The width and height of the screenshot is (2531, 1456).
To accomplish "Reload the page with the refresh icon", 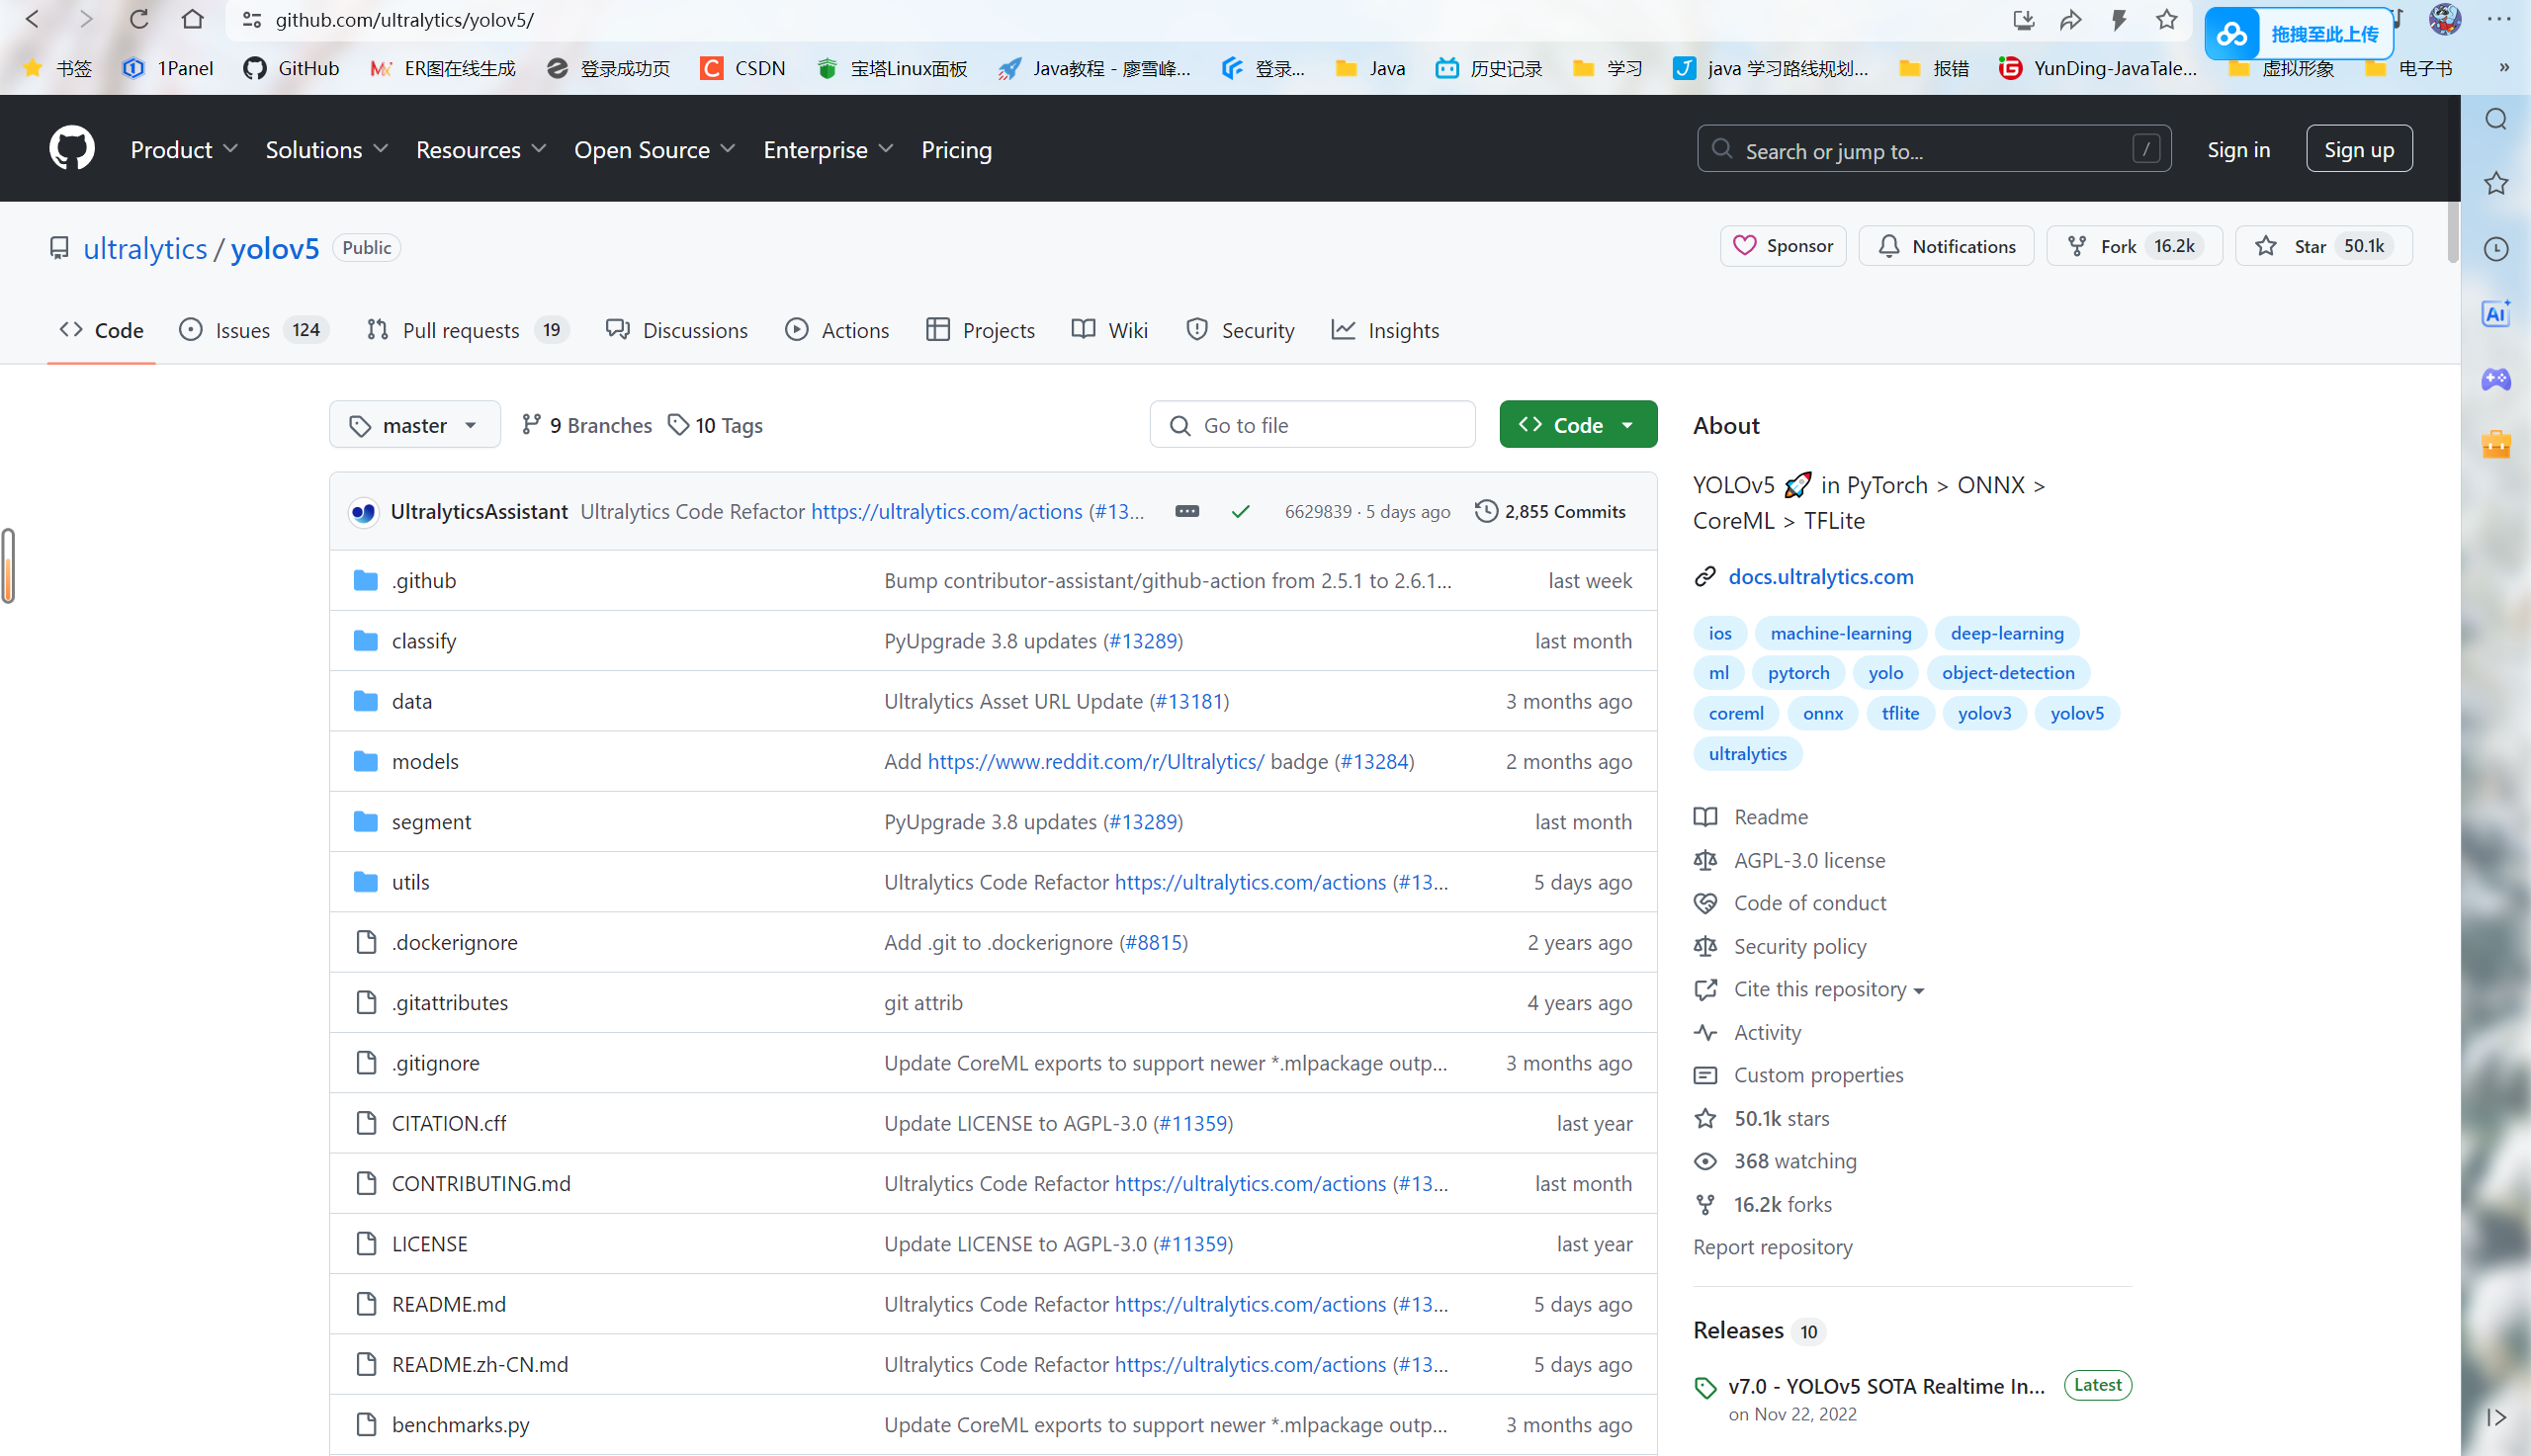I will [x=139, y=19].
